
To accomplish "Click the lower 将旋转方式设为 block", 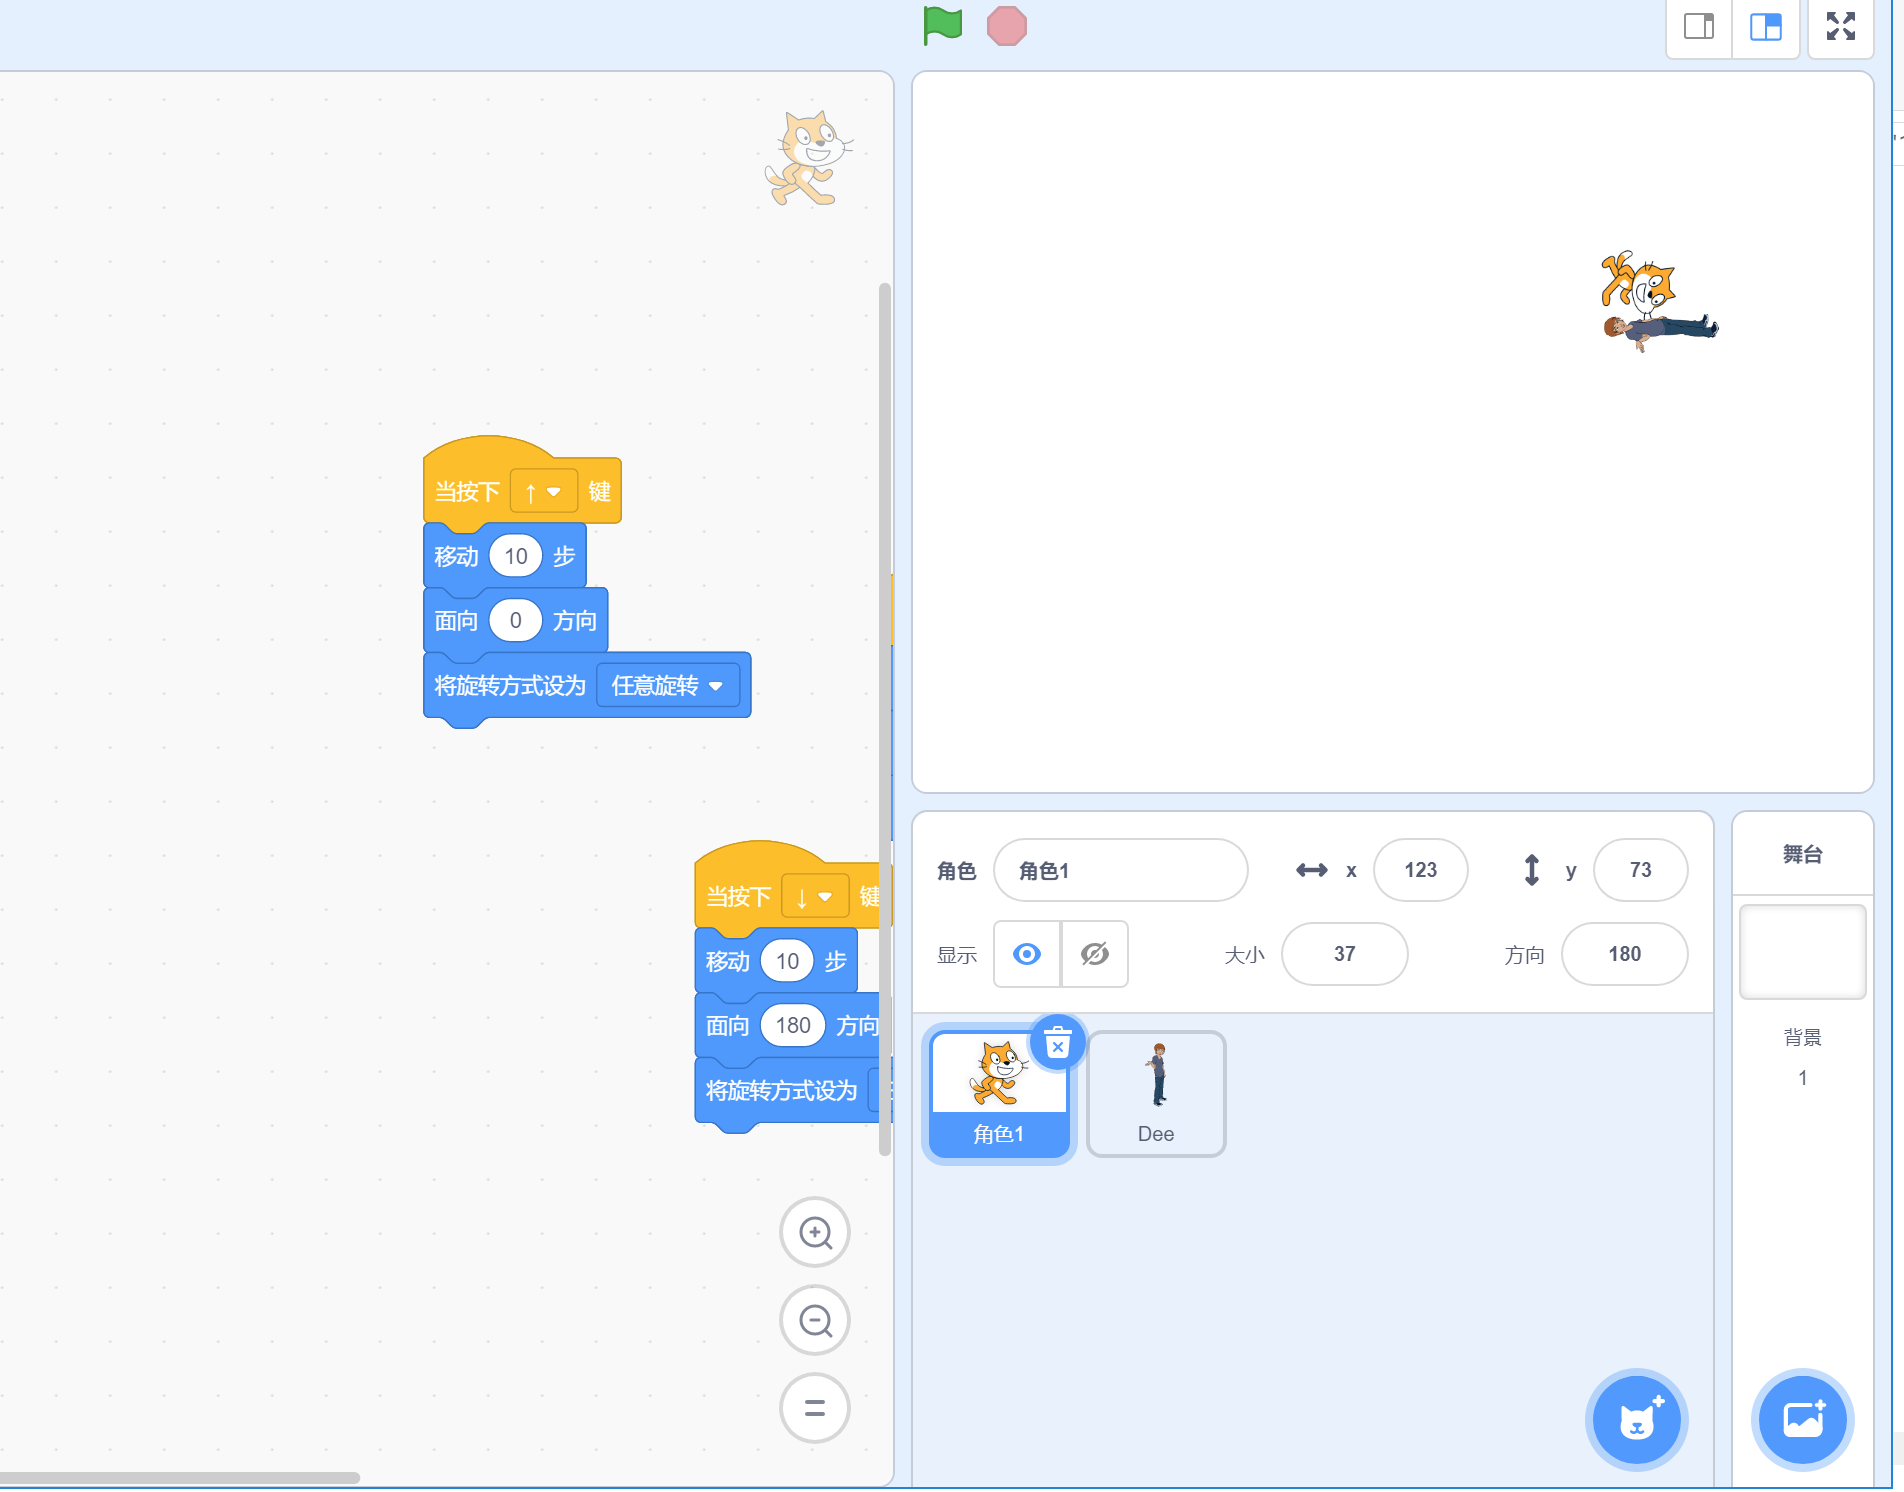I will 780,1090.
